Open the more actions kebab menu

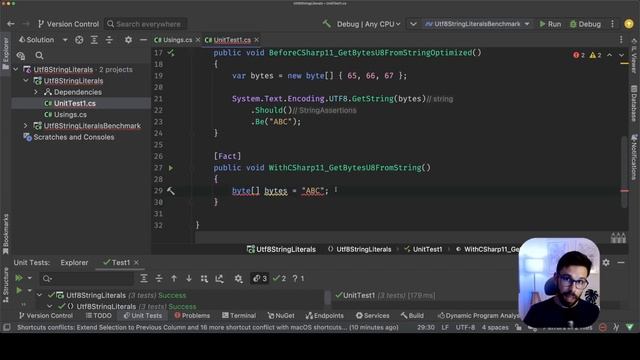tap(612, 24)
